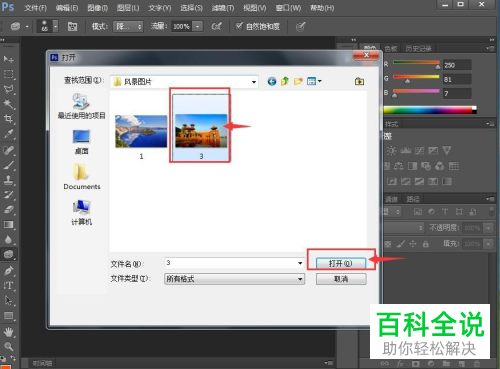Toggle lock position icon in Layers panel
The height and width of the screenshot is (369, 500).
pyautogui.click(x=413, y=244)
